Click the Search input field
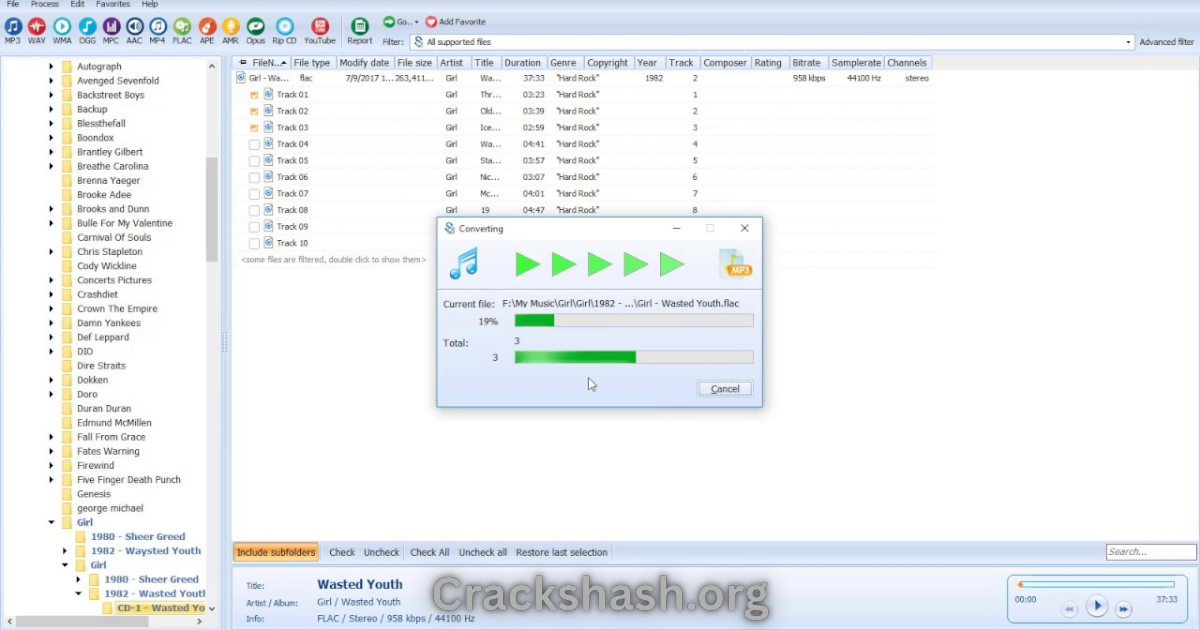Image resolution: width=1200 pixels, height=630 pixels. click(x=1151, y=552)
